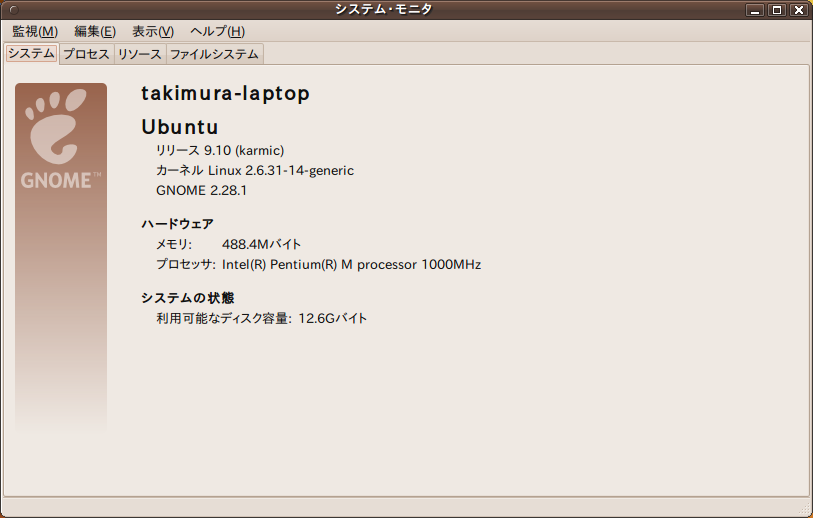Viewport: 813px width, 518px height.
Task: Click the Ubuntu heading text
Action: pyautogui.click(x=180, y=127)
